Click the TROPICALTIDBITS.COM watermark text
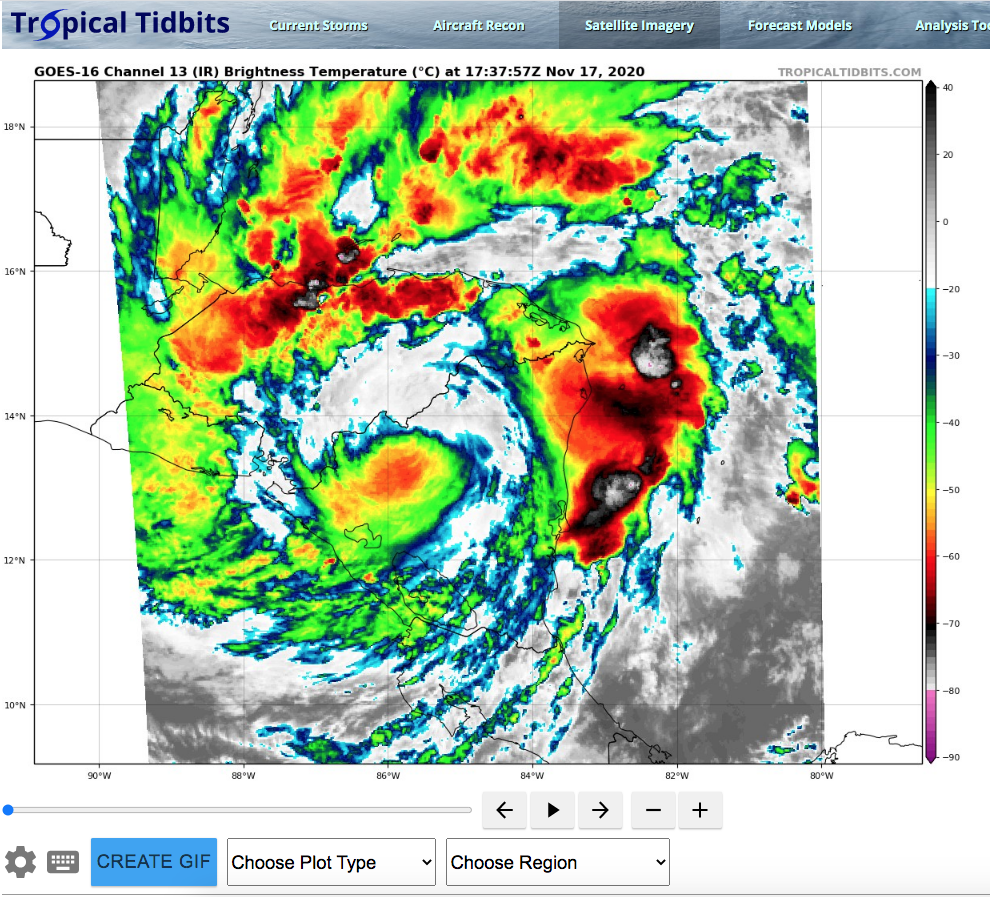Image resolution: width=990 pixels, height=897 pixels. [x=849, y=72]
